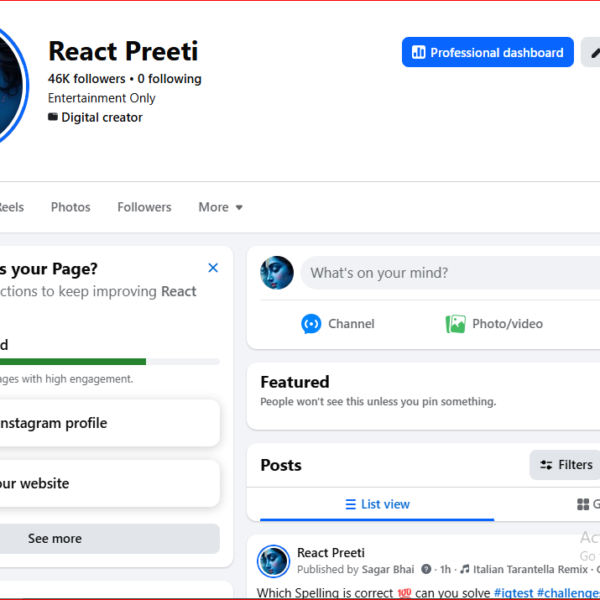Screen dimensions: 600x600
Task: Click the green page health progress bar
Action: (73, 362)
